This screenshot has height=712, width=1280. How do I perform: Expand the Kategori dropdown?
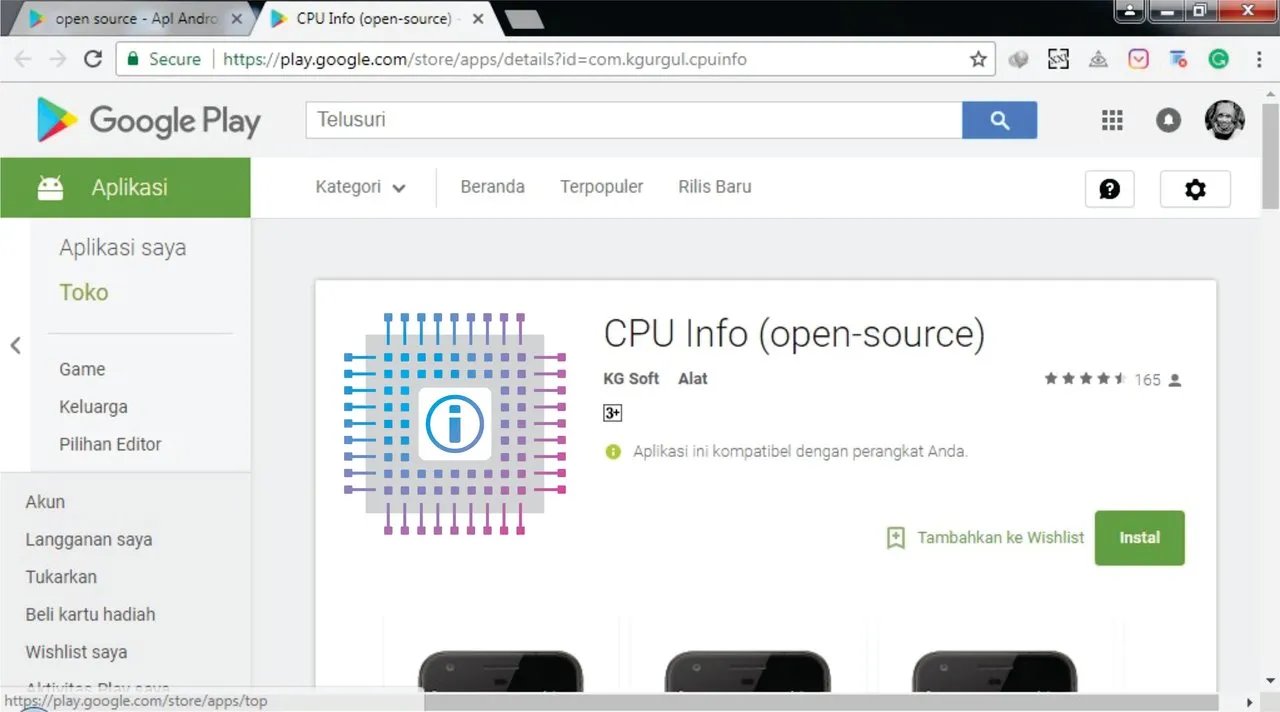click(x=360, y=187)
